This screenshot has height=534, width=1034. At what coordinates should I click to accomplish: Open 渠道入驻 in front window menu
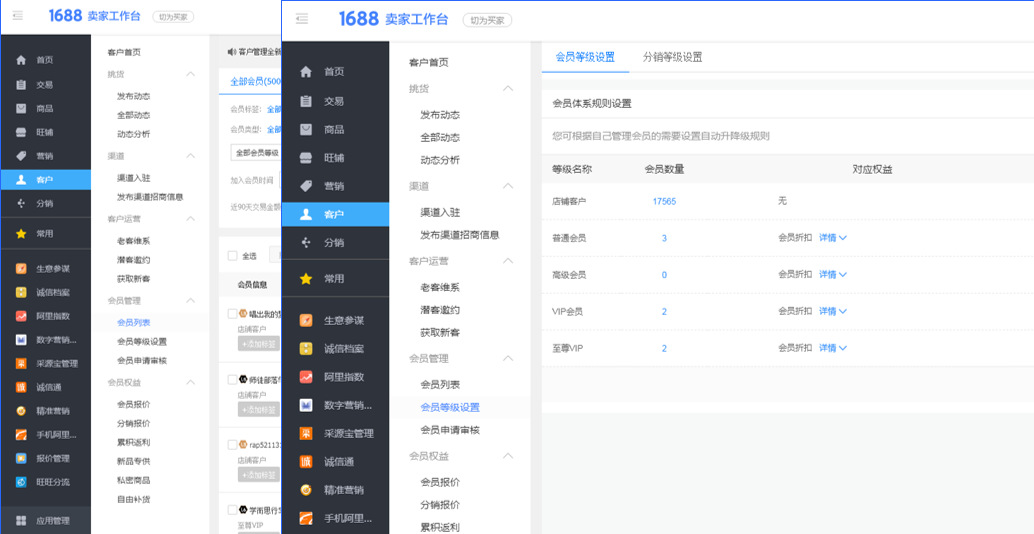pos(440,212)
